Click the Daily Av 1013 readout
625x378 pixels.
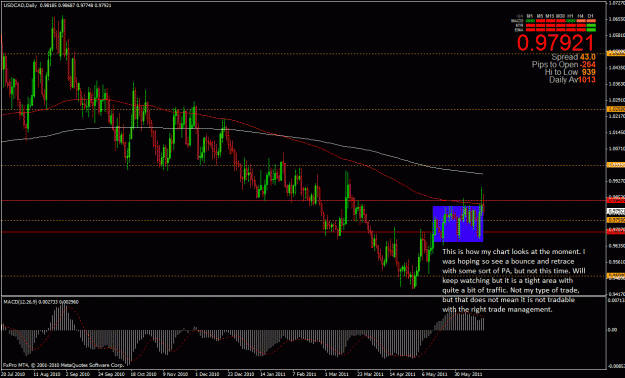[572, 80]
